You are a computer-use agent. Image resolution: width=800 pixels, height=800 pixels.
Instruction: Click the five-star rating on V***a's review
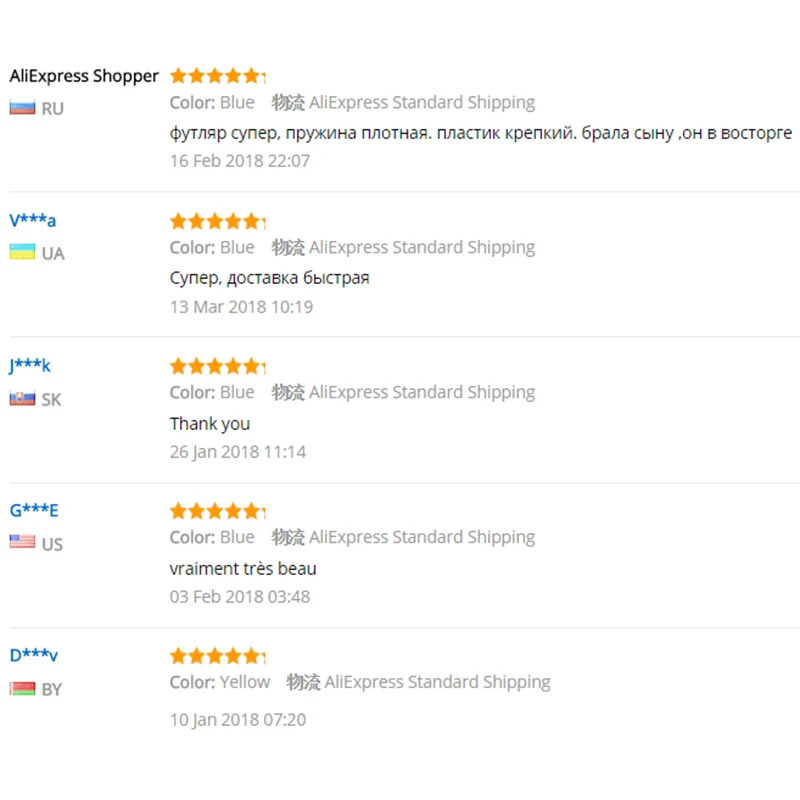217,221
